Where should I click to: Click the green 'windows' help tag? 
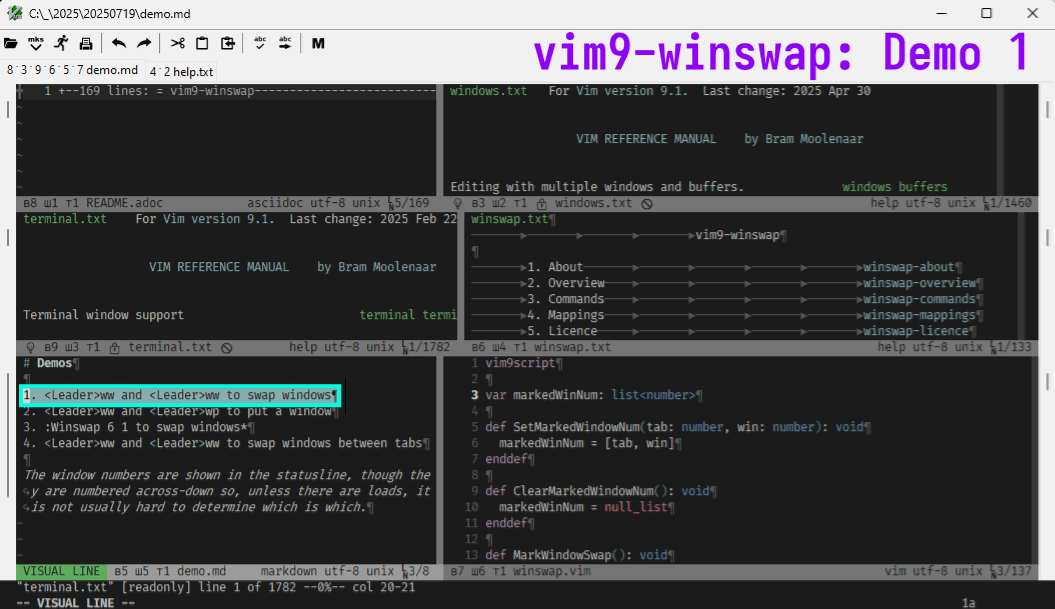click(x=867, y=187)
